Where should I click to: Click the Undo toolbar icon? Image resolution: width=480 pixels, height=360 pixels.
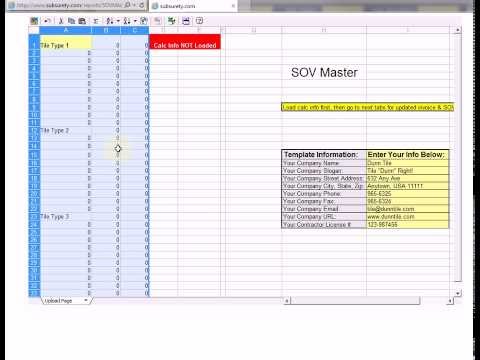[47, 21]
